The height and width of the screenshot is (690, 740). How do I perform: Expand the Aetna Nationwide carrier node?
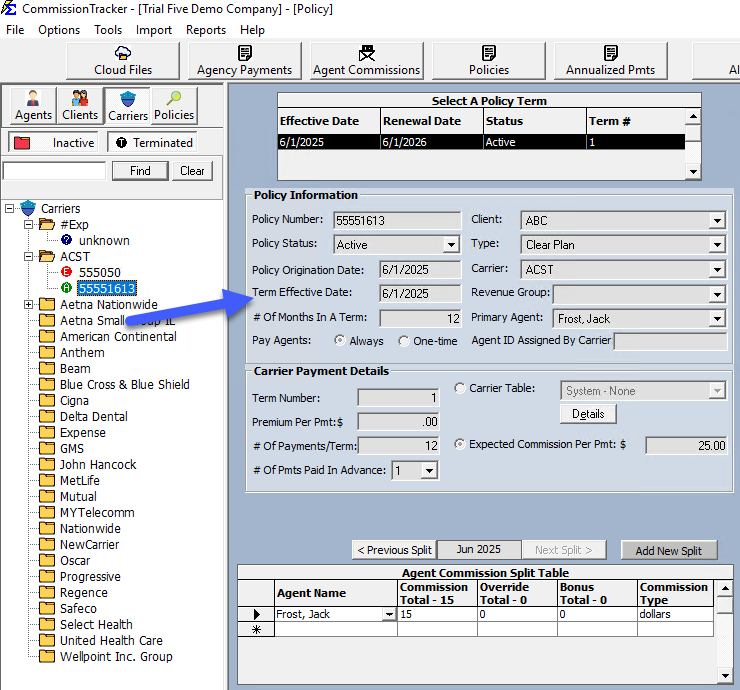pyautogui.click(x=27, y=305)
